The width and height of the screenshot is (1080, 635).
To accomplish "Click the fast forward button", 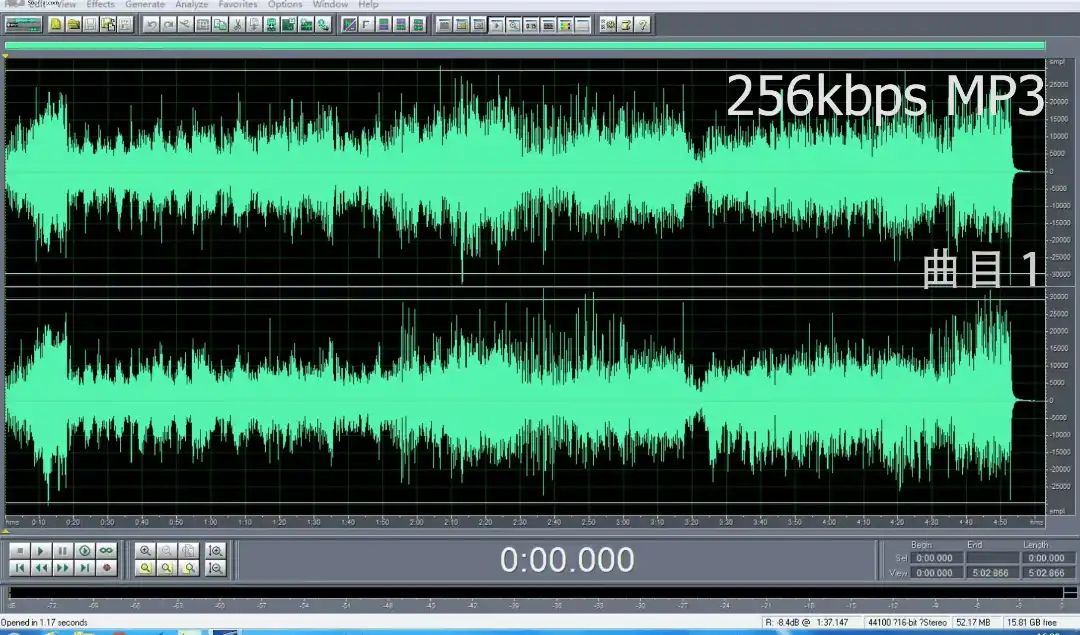I will point(62,568).
